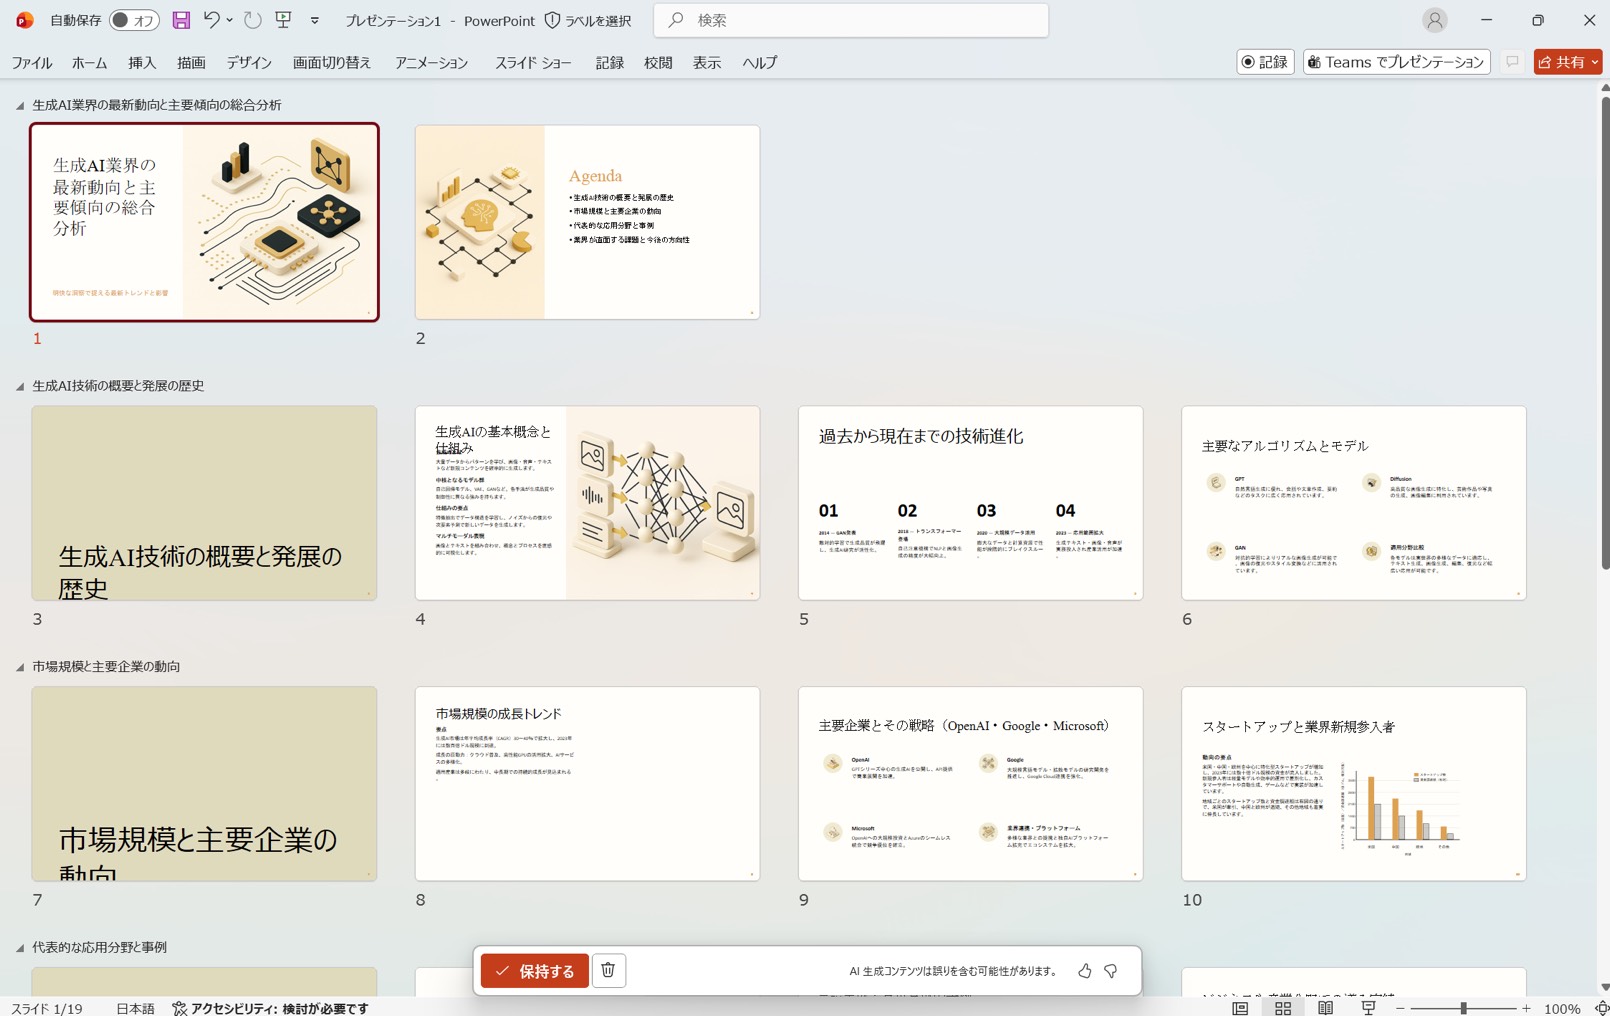Toggle the 自動保存 AutoSave switch

click(x=134, y=20)
